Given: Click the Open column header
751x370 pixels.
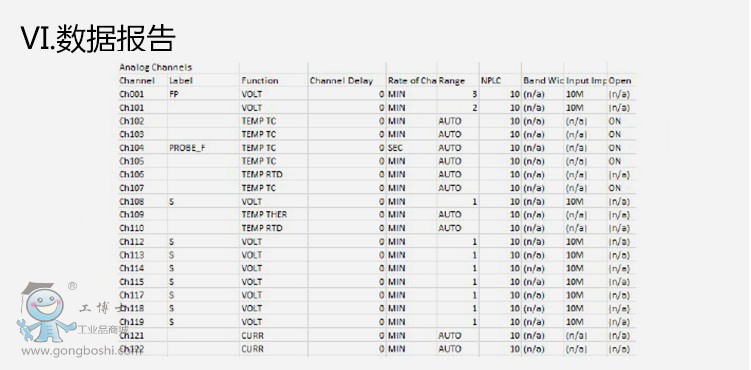Looking at the screenshot, I should pos(620,81).
